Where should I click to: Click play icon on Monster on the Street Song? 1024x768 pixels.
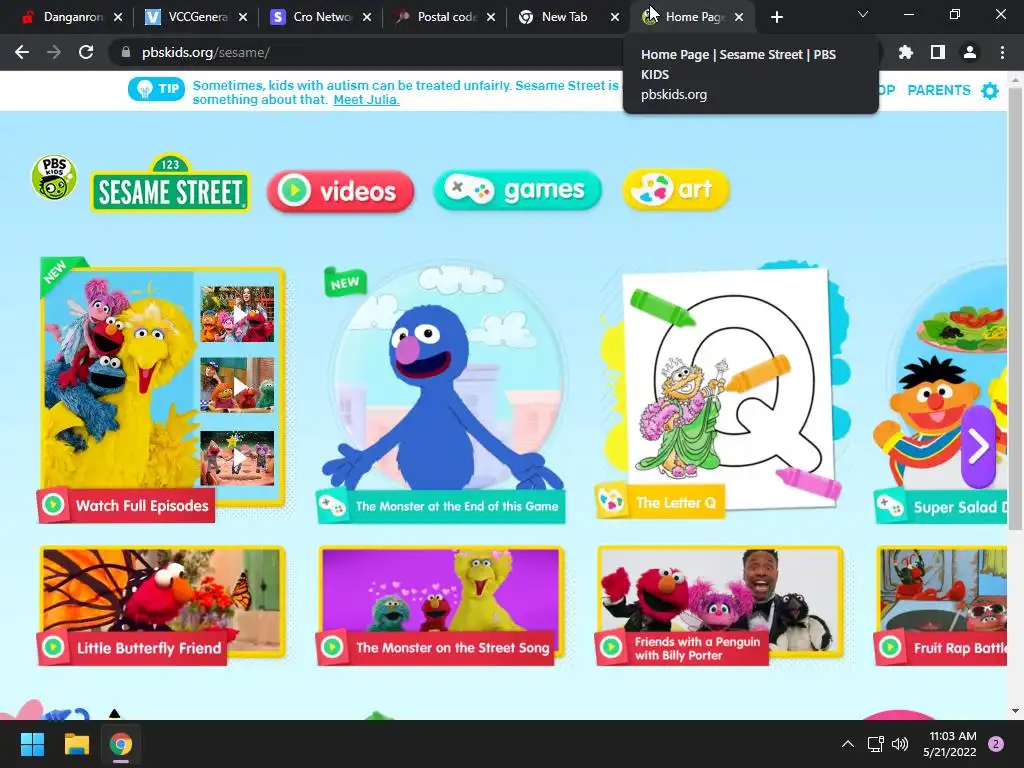(x=332, y=647)
